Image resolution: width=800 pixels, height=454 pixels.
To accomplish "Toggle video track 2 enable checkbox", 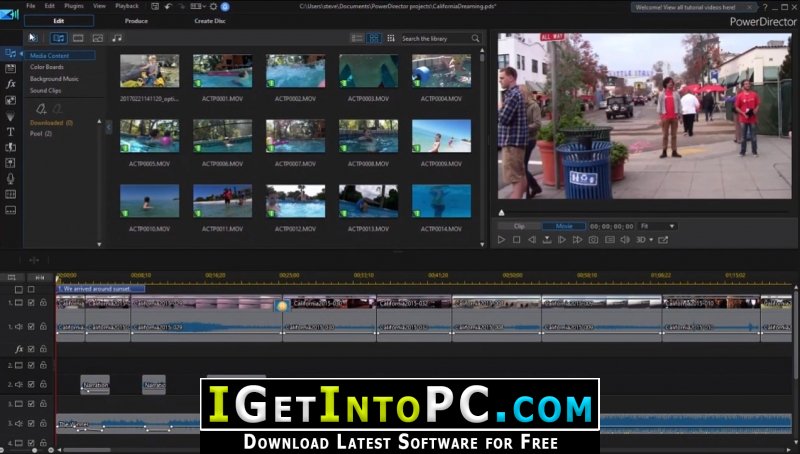I will coord(31,365).
